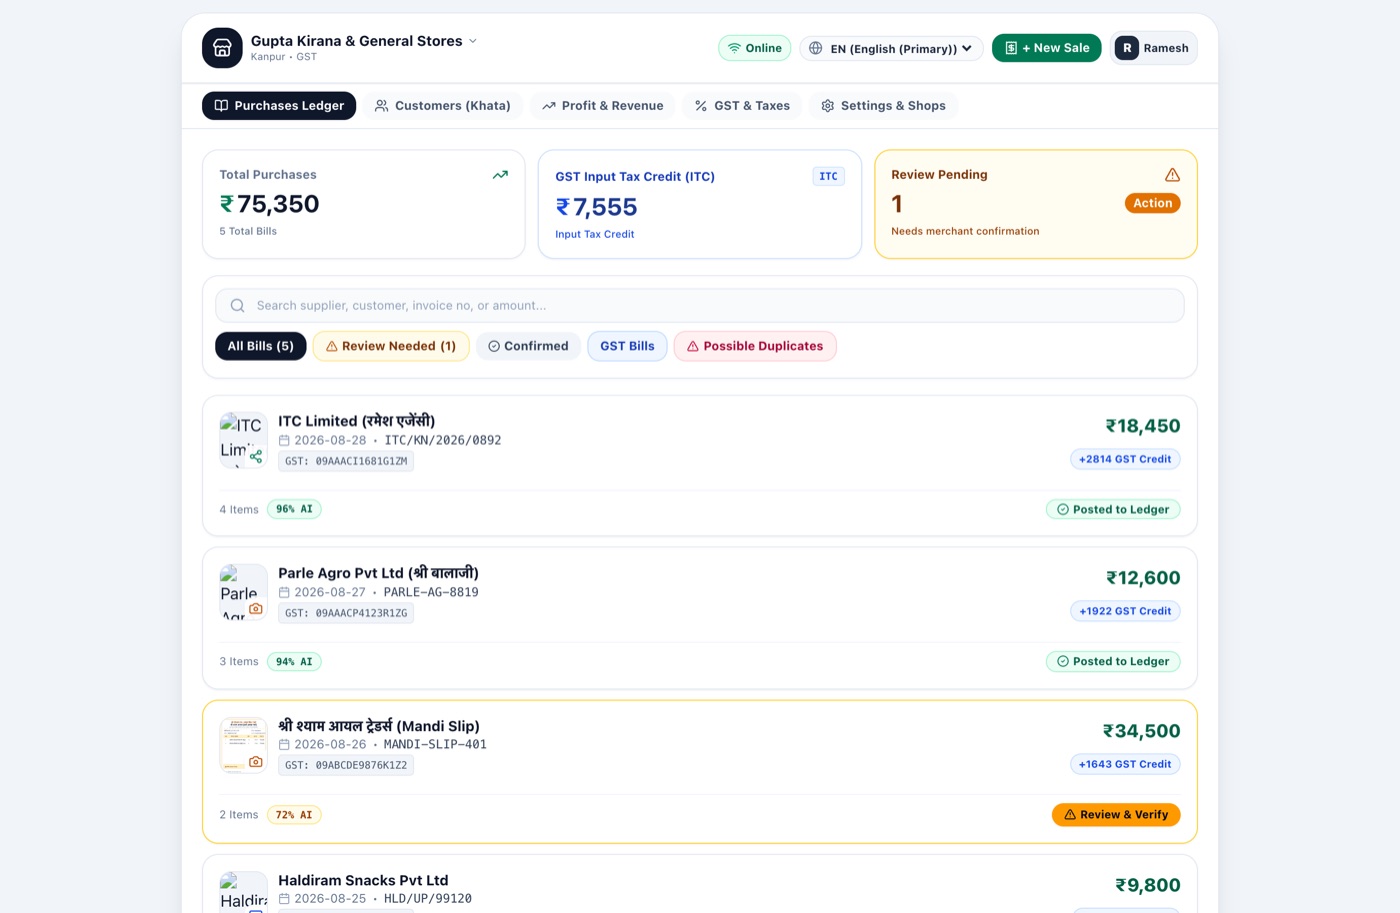Click the +2814 GST Credit badge
This screenshot has width=1400, height=913.
pyautogui.click(x=1125, y=459)
